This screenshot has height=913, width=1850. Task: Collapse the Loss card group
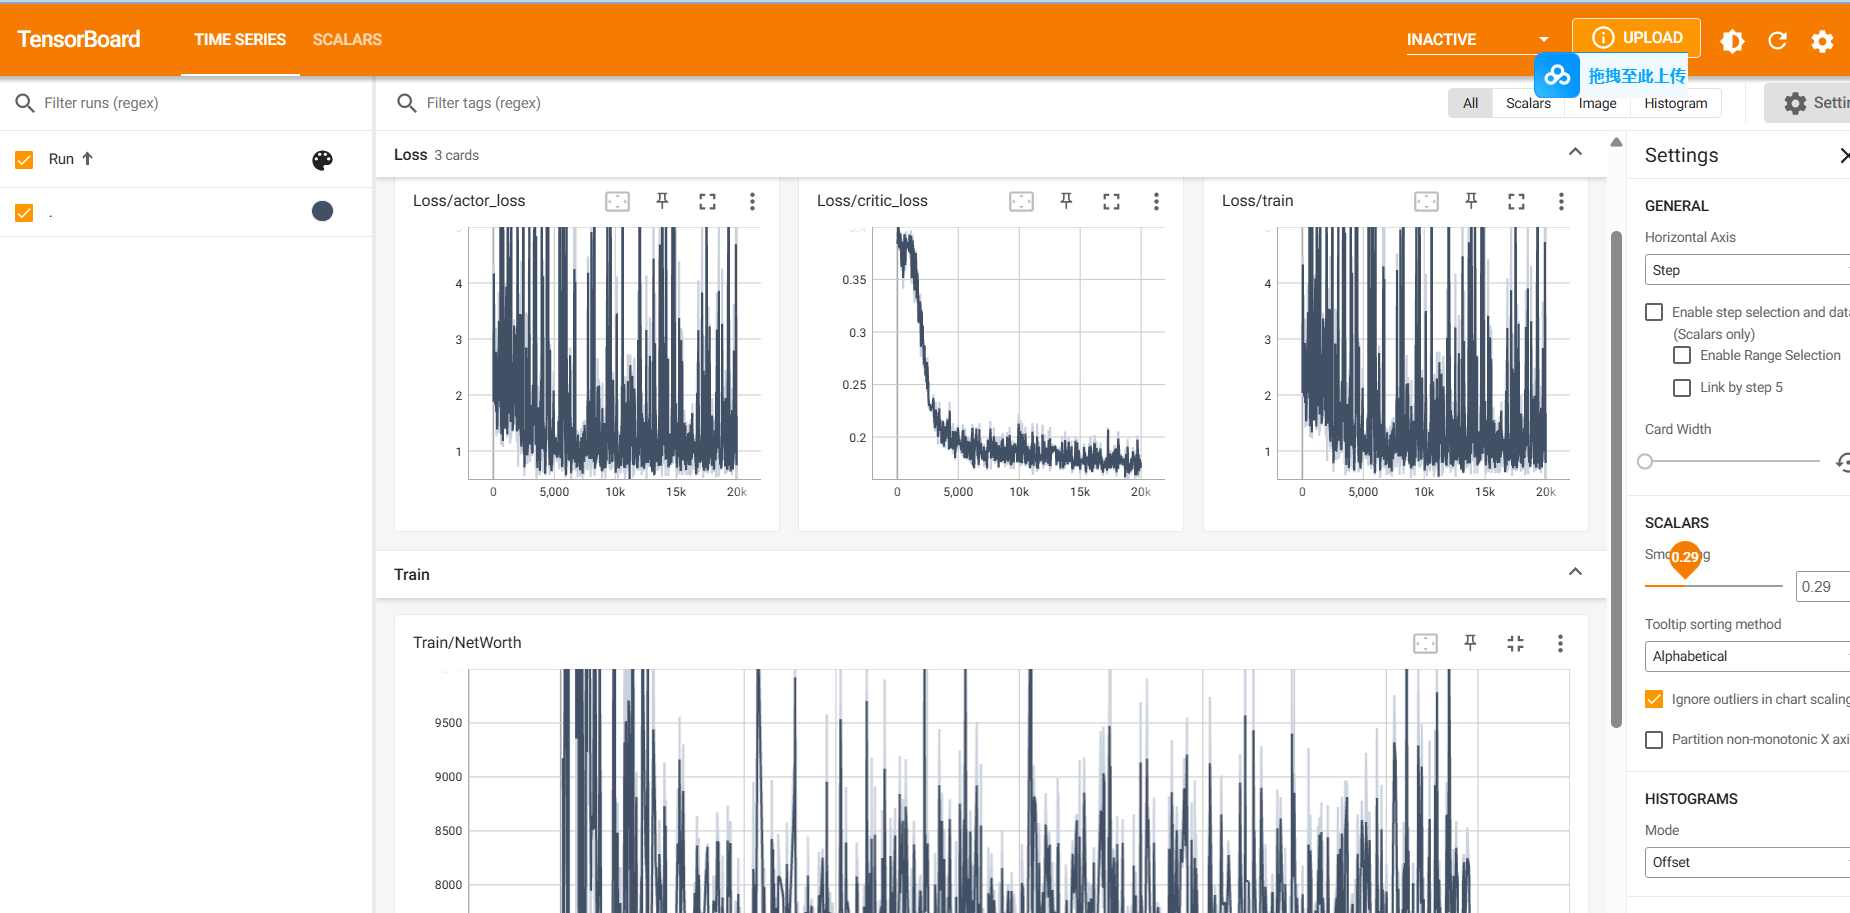coord(1575,152)
